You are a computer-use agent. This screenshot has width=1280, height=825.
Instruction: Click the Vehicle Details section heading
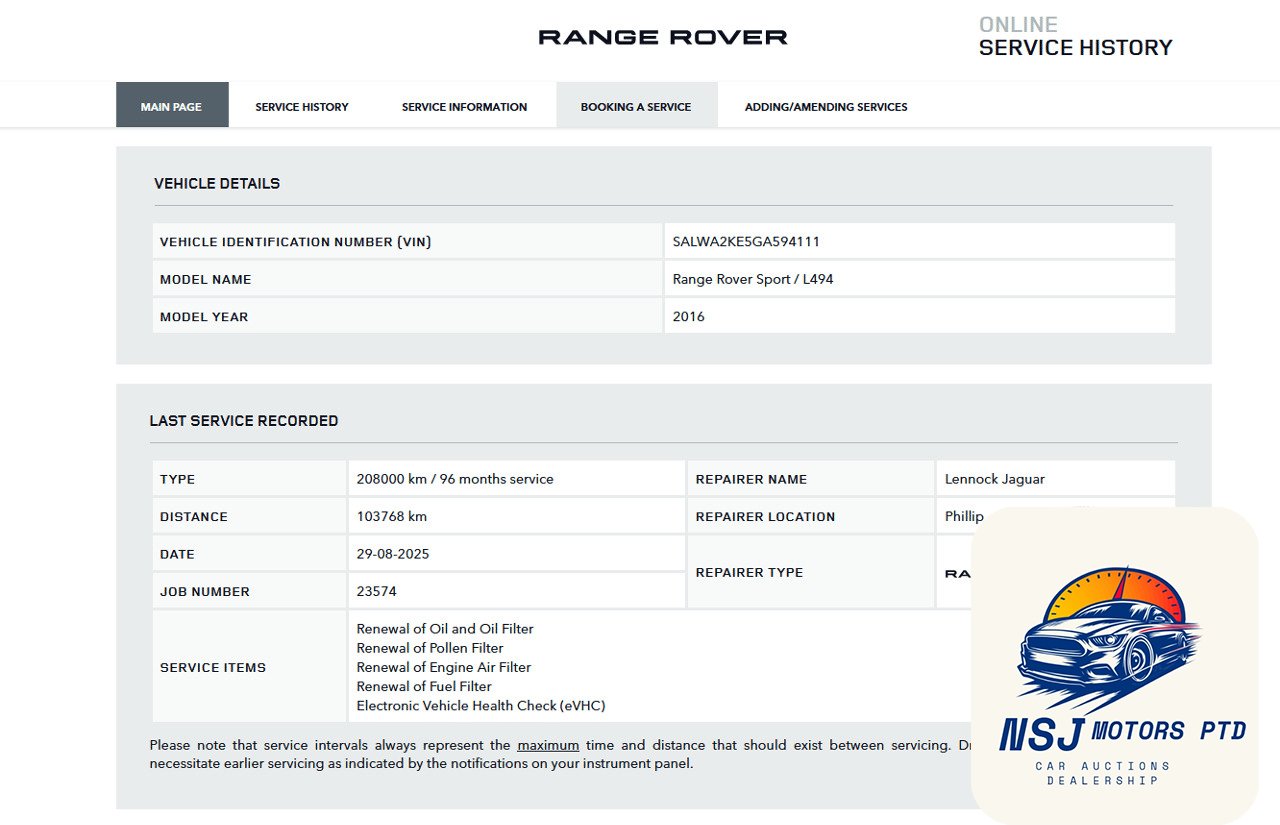click(x=217, y=184)
